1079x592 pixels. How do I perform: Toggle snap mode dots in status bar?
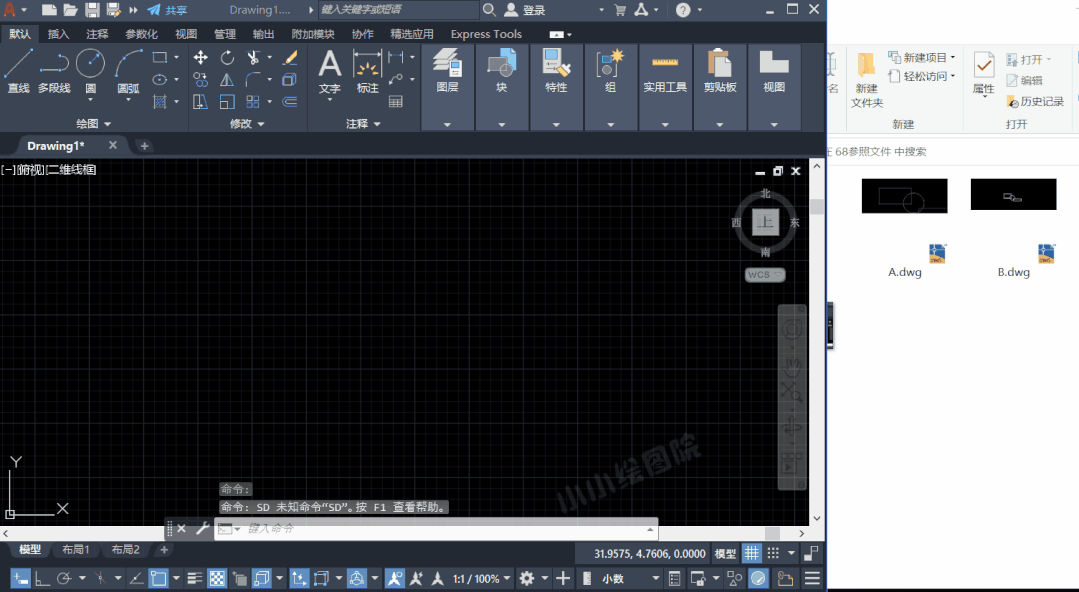pos(773,553)
